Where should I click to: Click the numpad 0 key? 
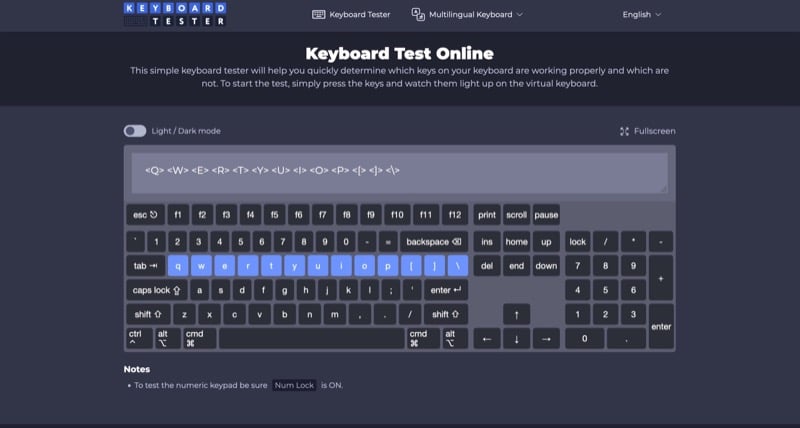tap(585, 338)
